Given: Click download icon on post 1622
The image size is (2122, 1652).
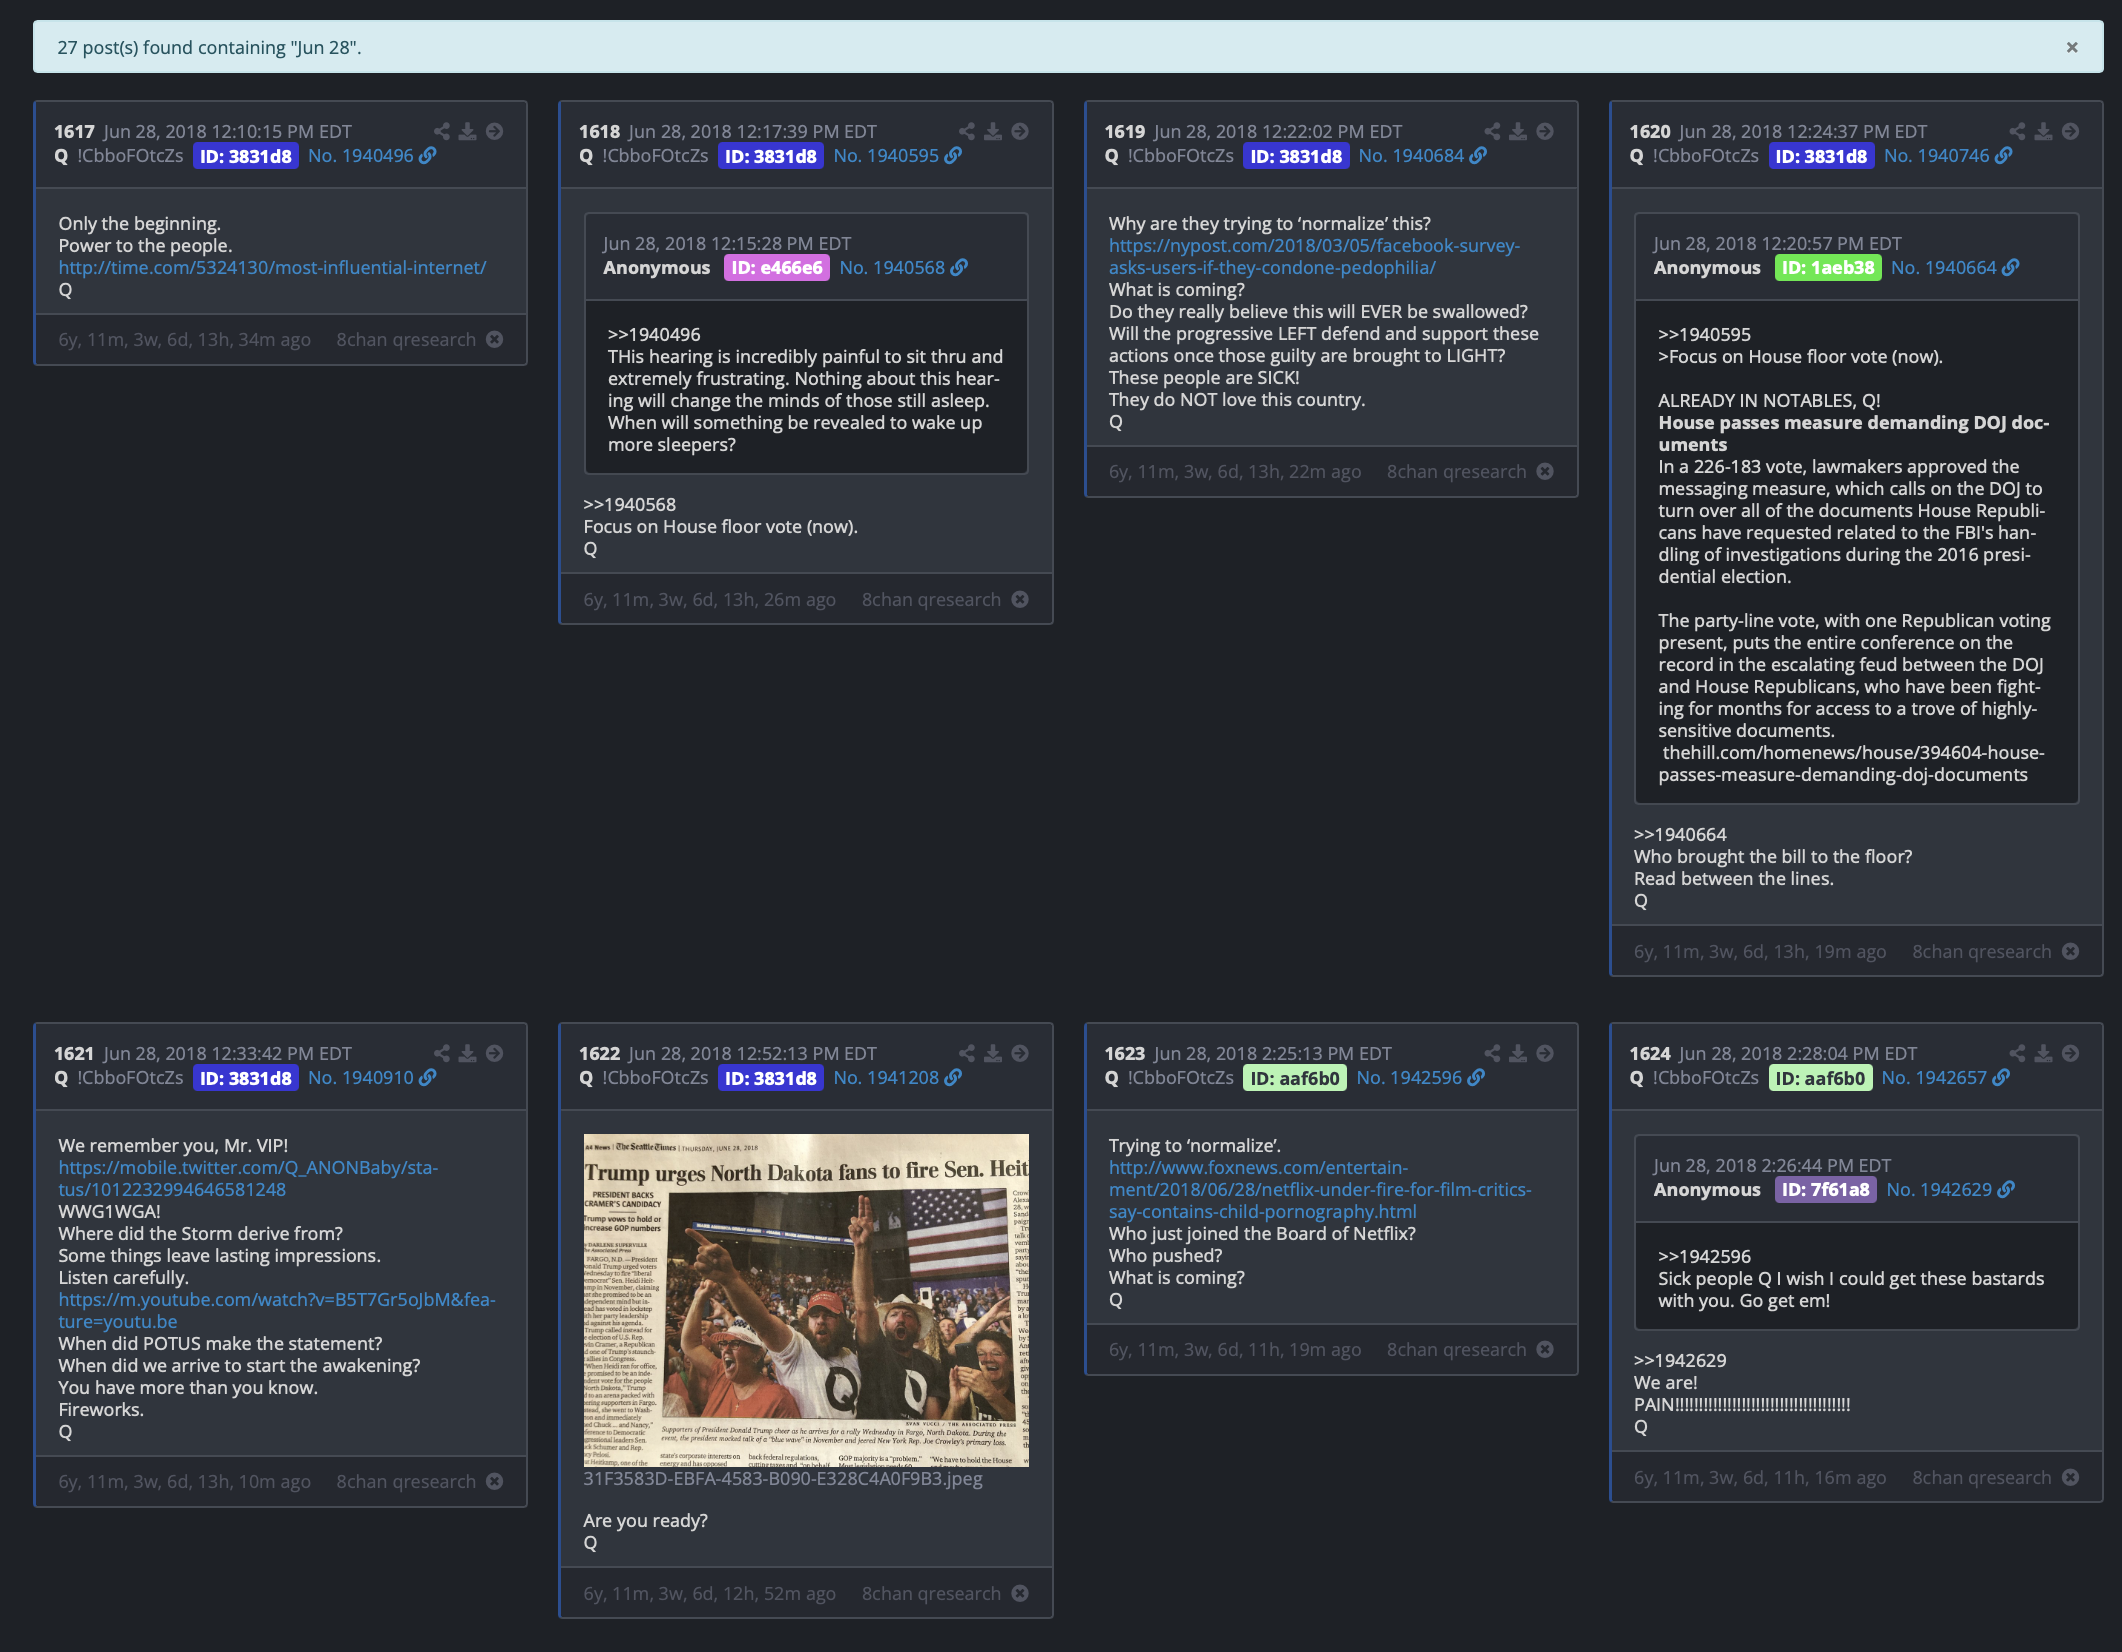Looking at the screenshot, I should pyautogui.click(x=993, y=1053).
